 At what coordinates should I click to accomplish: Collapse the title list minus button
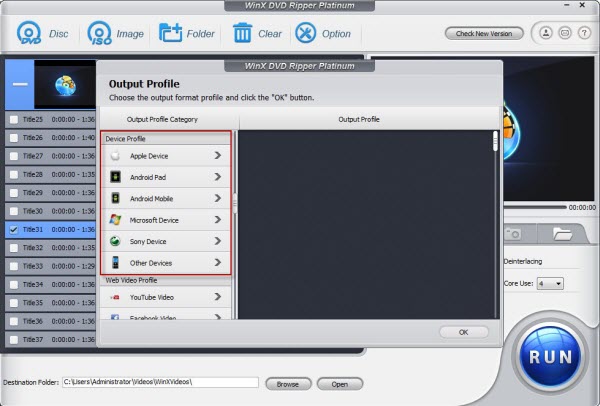pyautogui.click(x=20, y=84)
